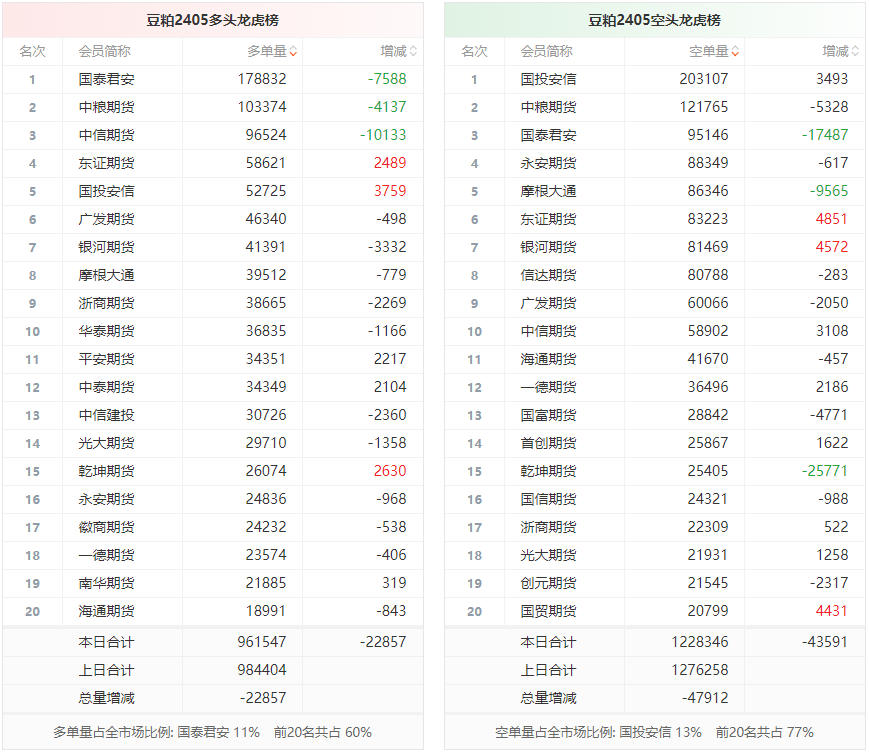Click 豆粕2405空头龙虎榜 title
This screenshot has height=753, width=869.
coord(655,21)
